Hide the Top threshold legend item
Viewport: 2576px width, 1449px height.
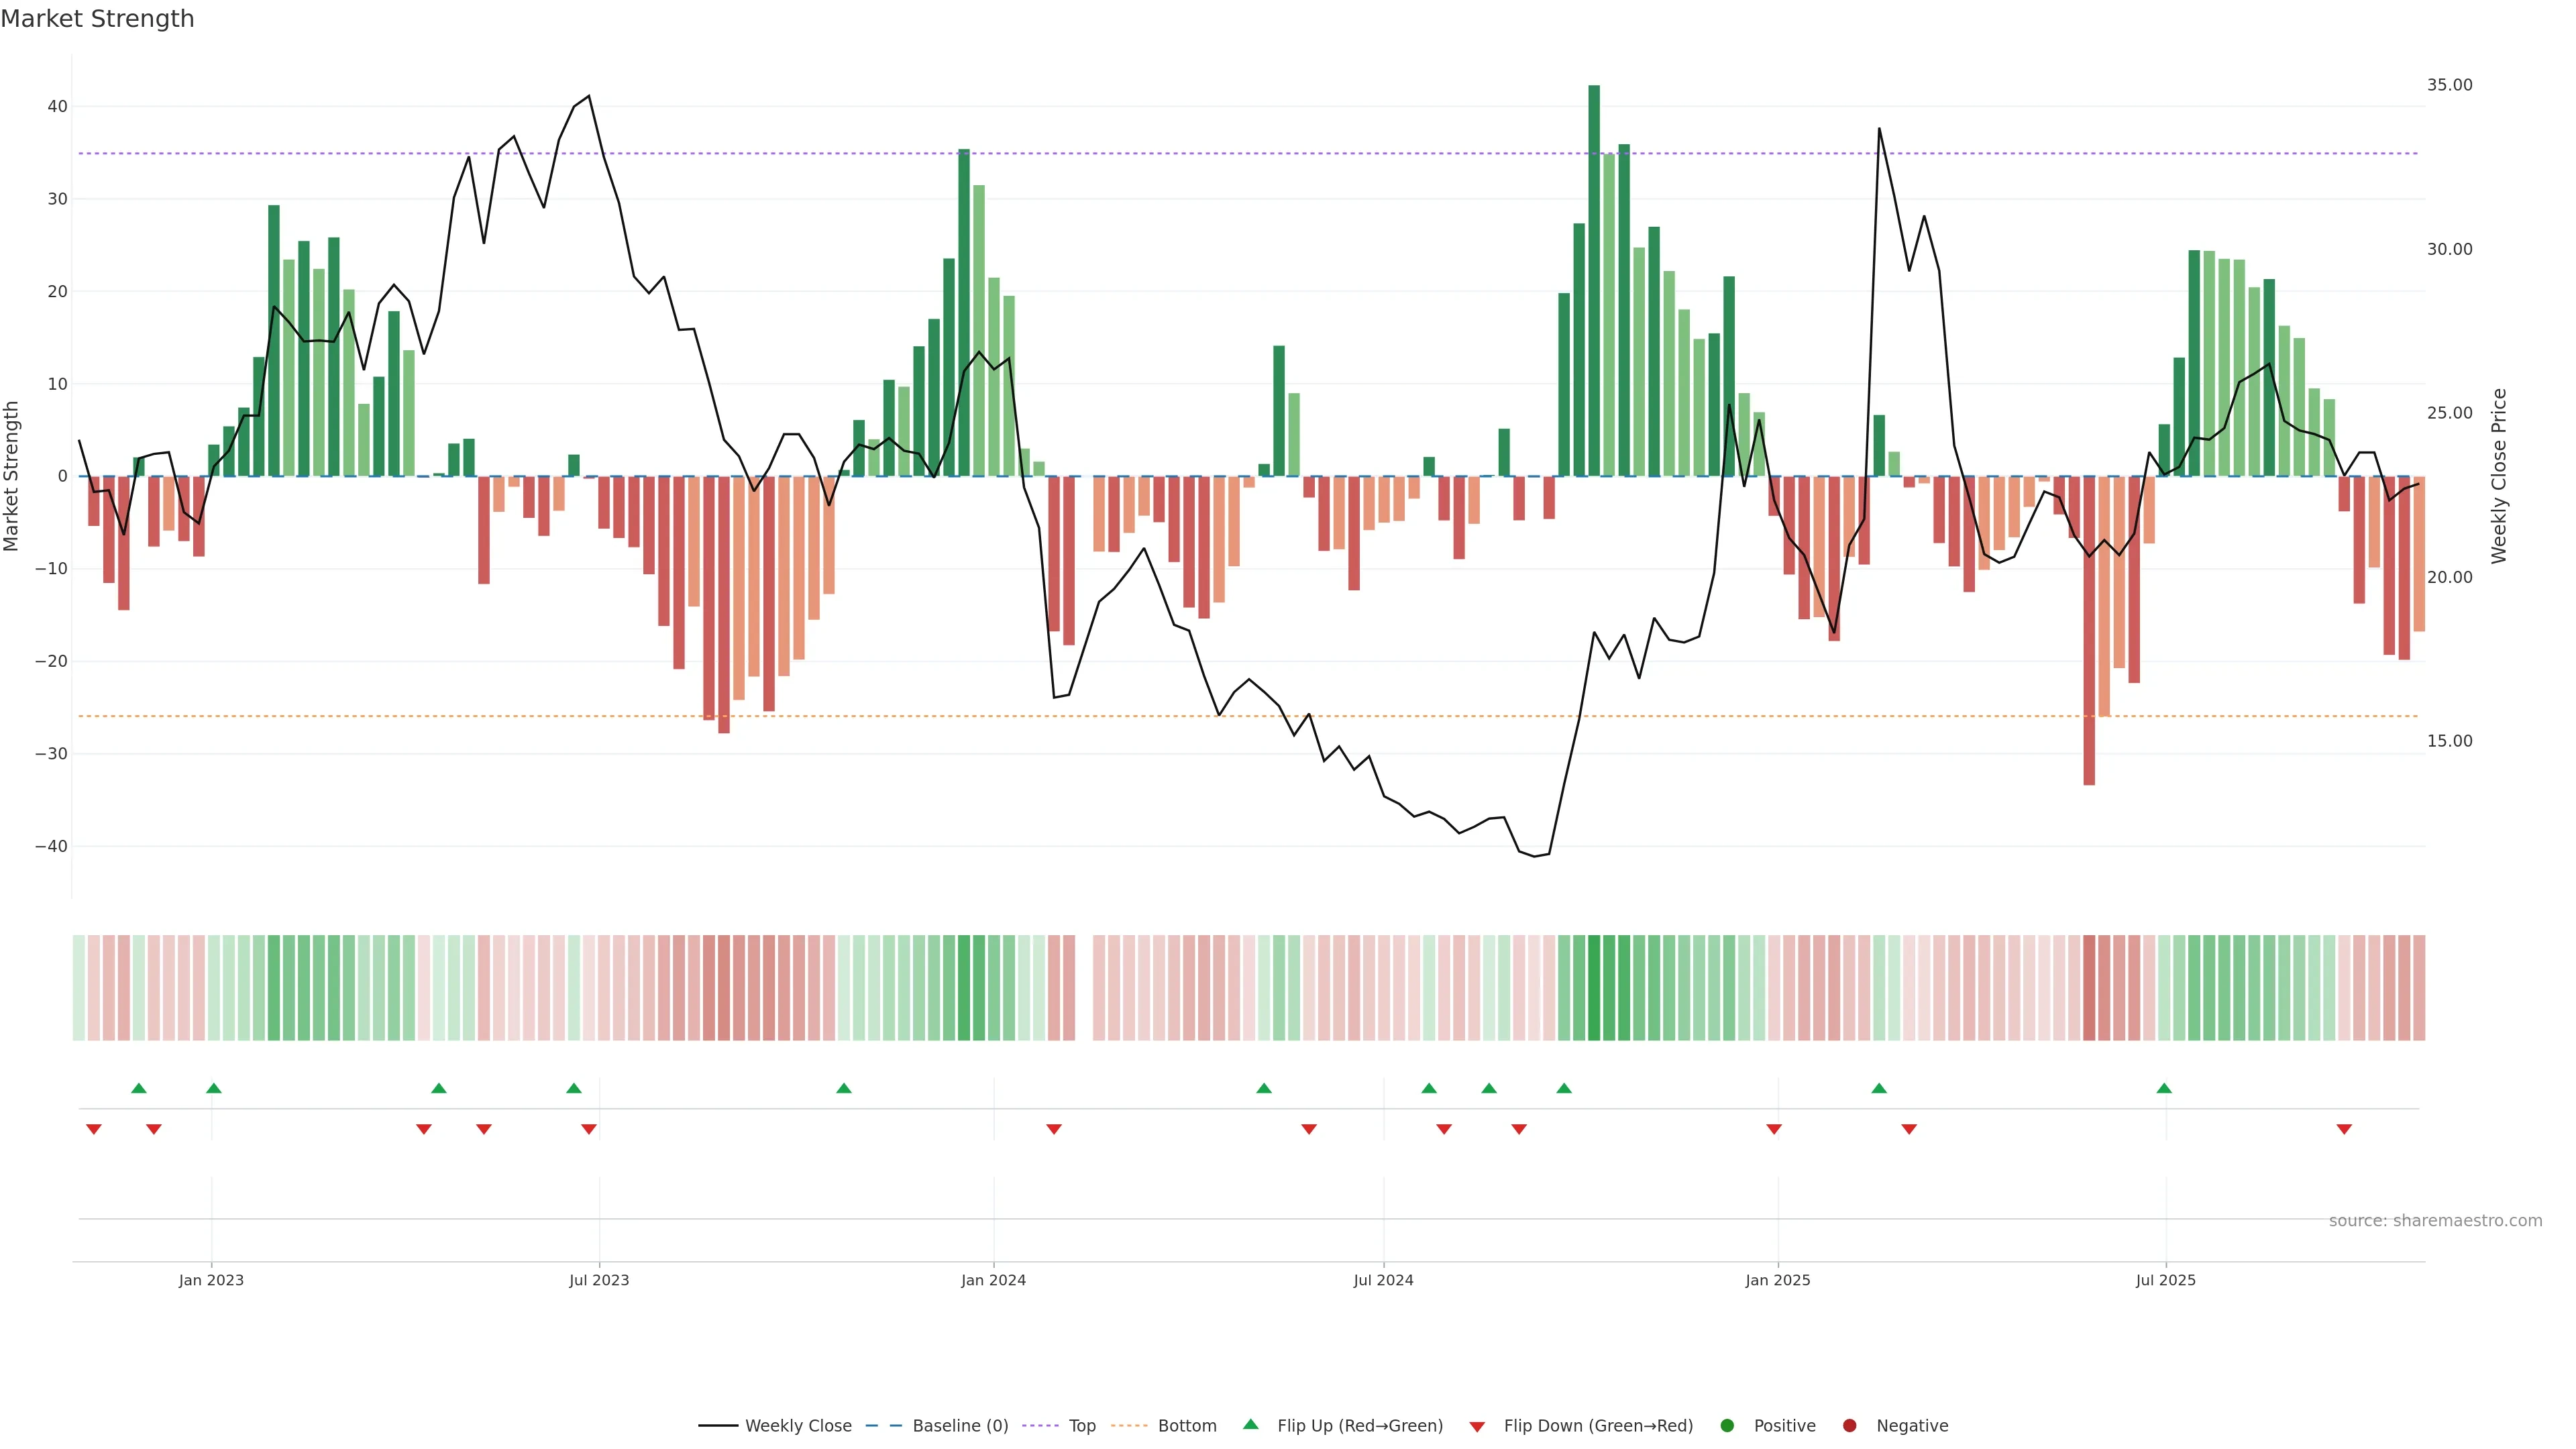point(1081,1425)
